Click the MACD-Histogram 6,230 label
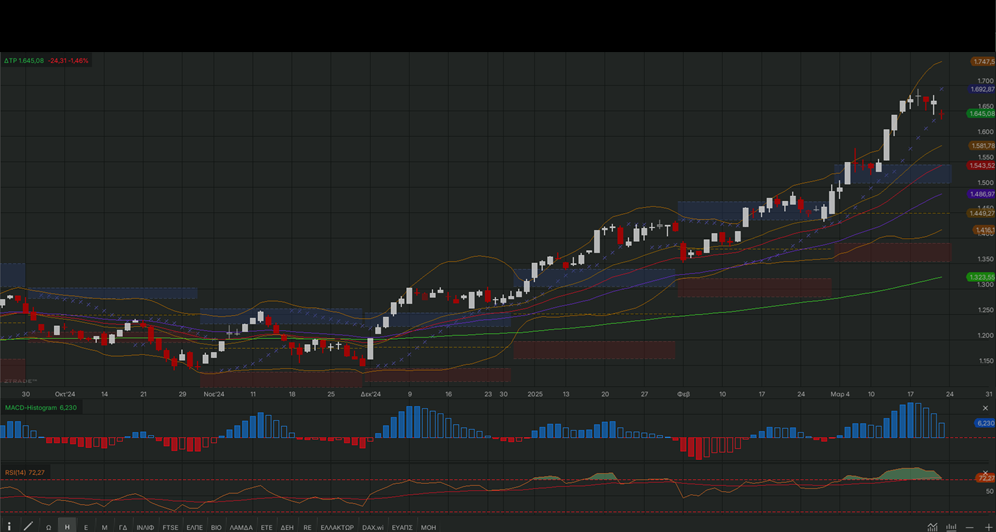The image size is (996, 532). point(41,408)
